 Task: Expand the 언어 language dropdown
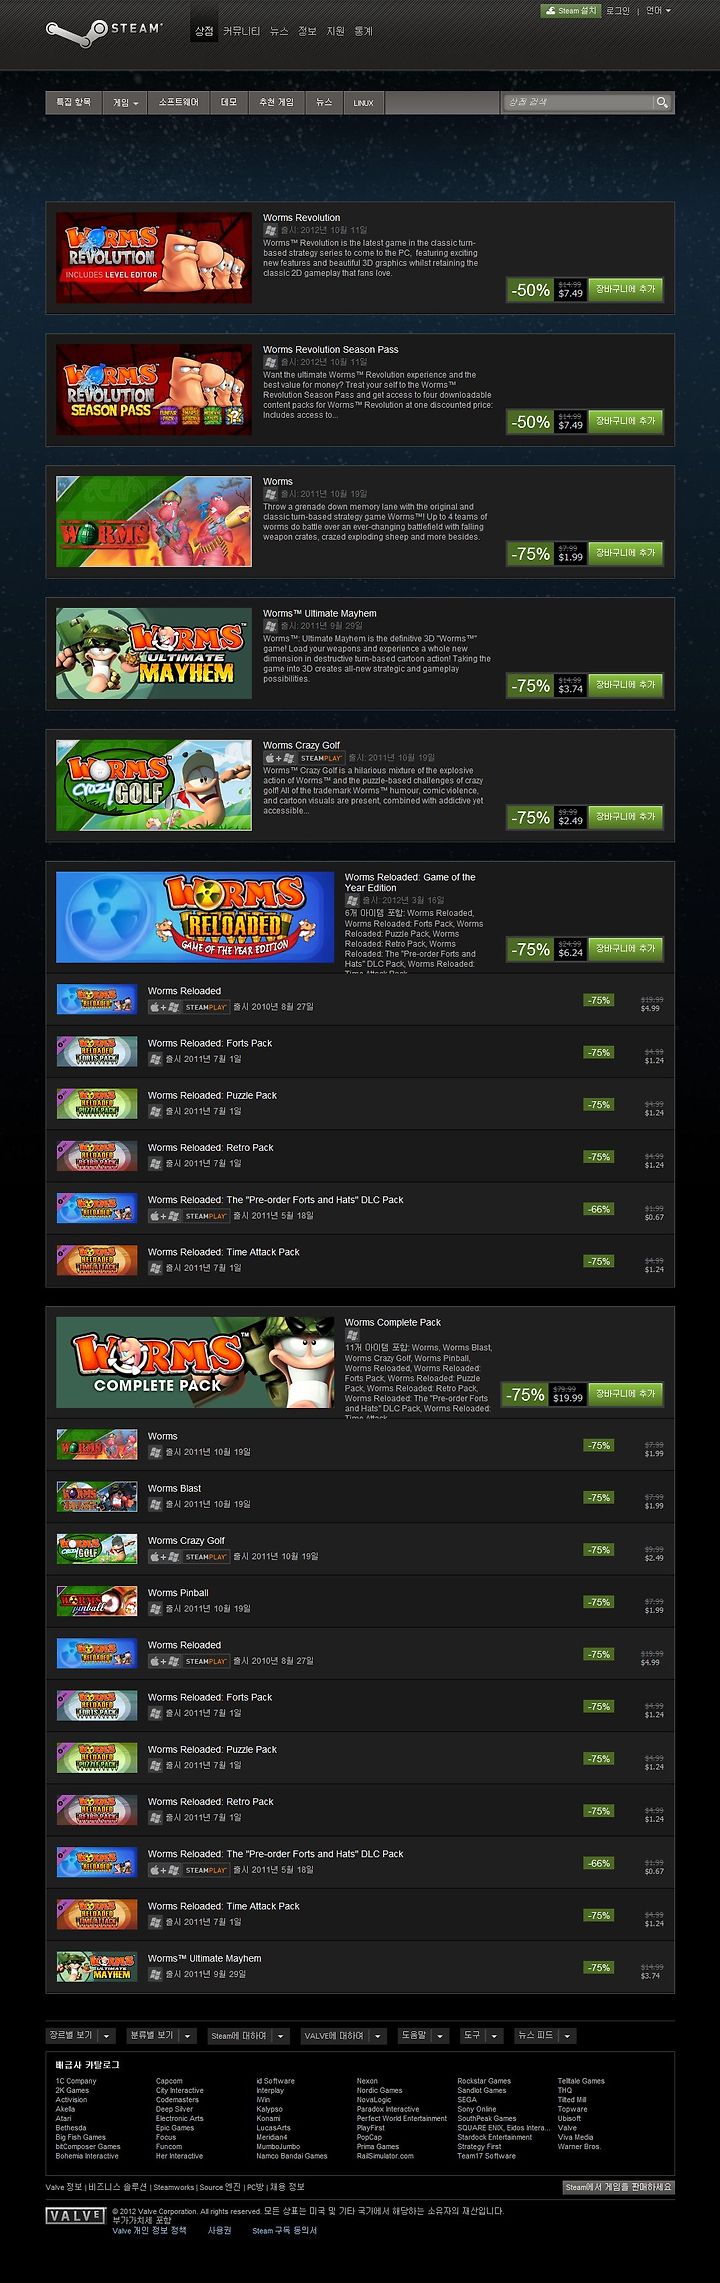[x=658, y=11]
